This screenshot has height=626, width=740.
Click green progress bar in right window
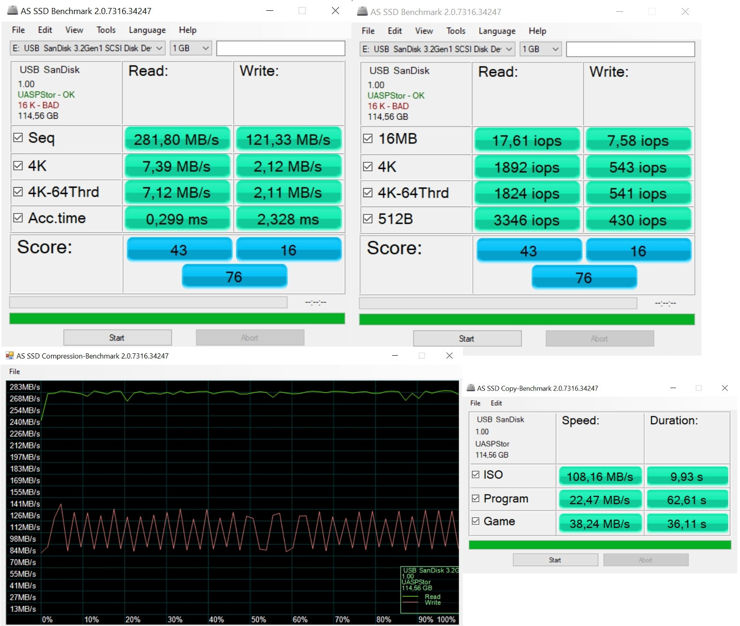tap(527, 320)
